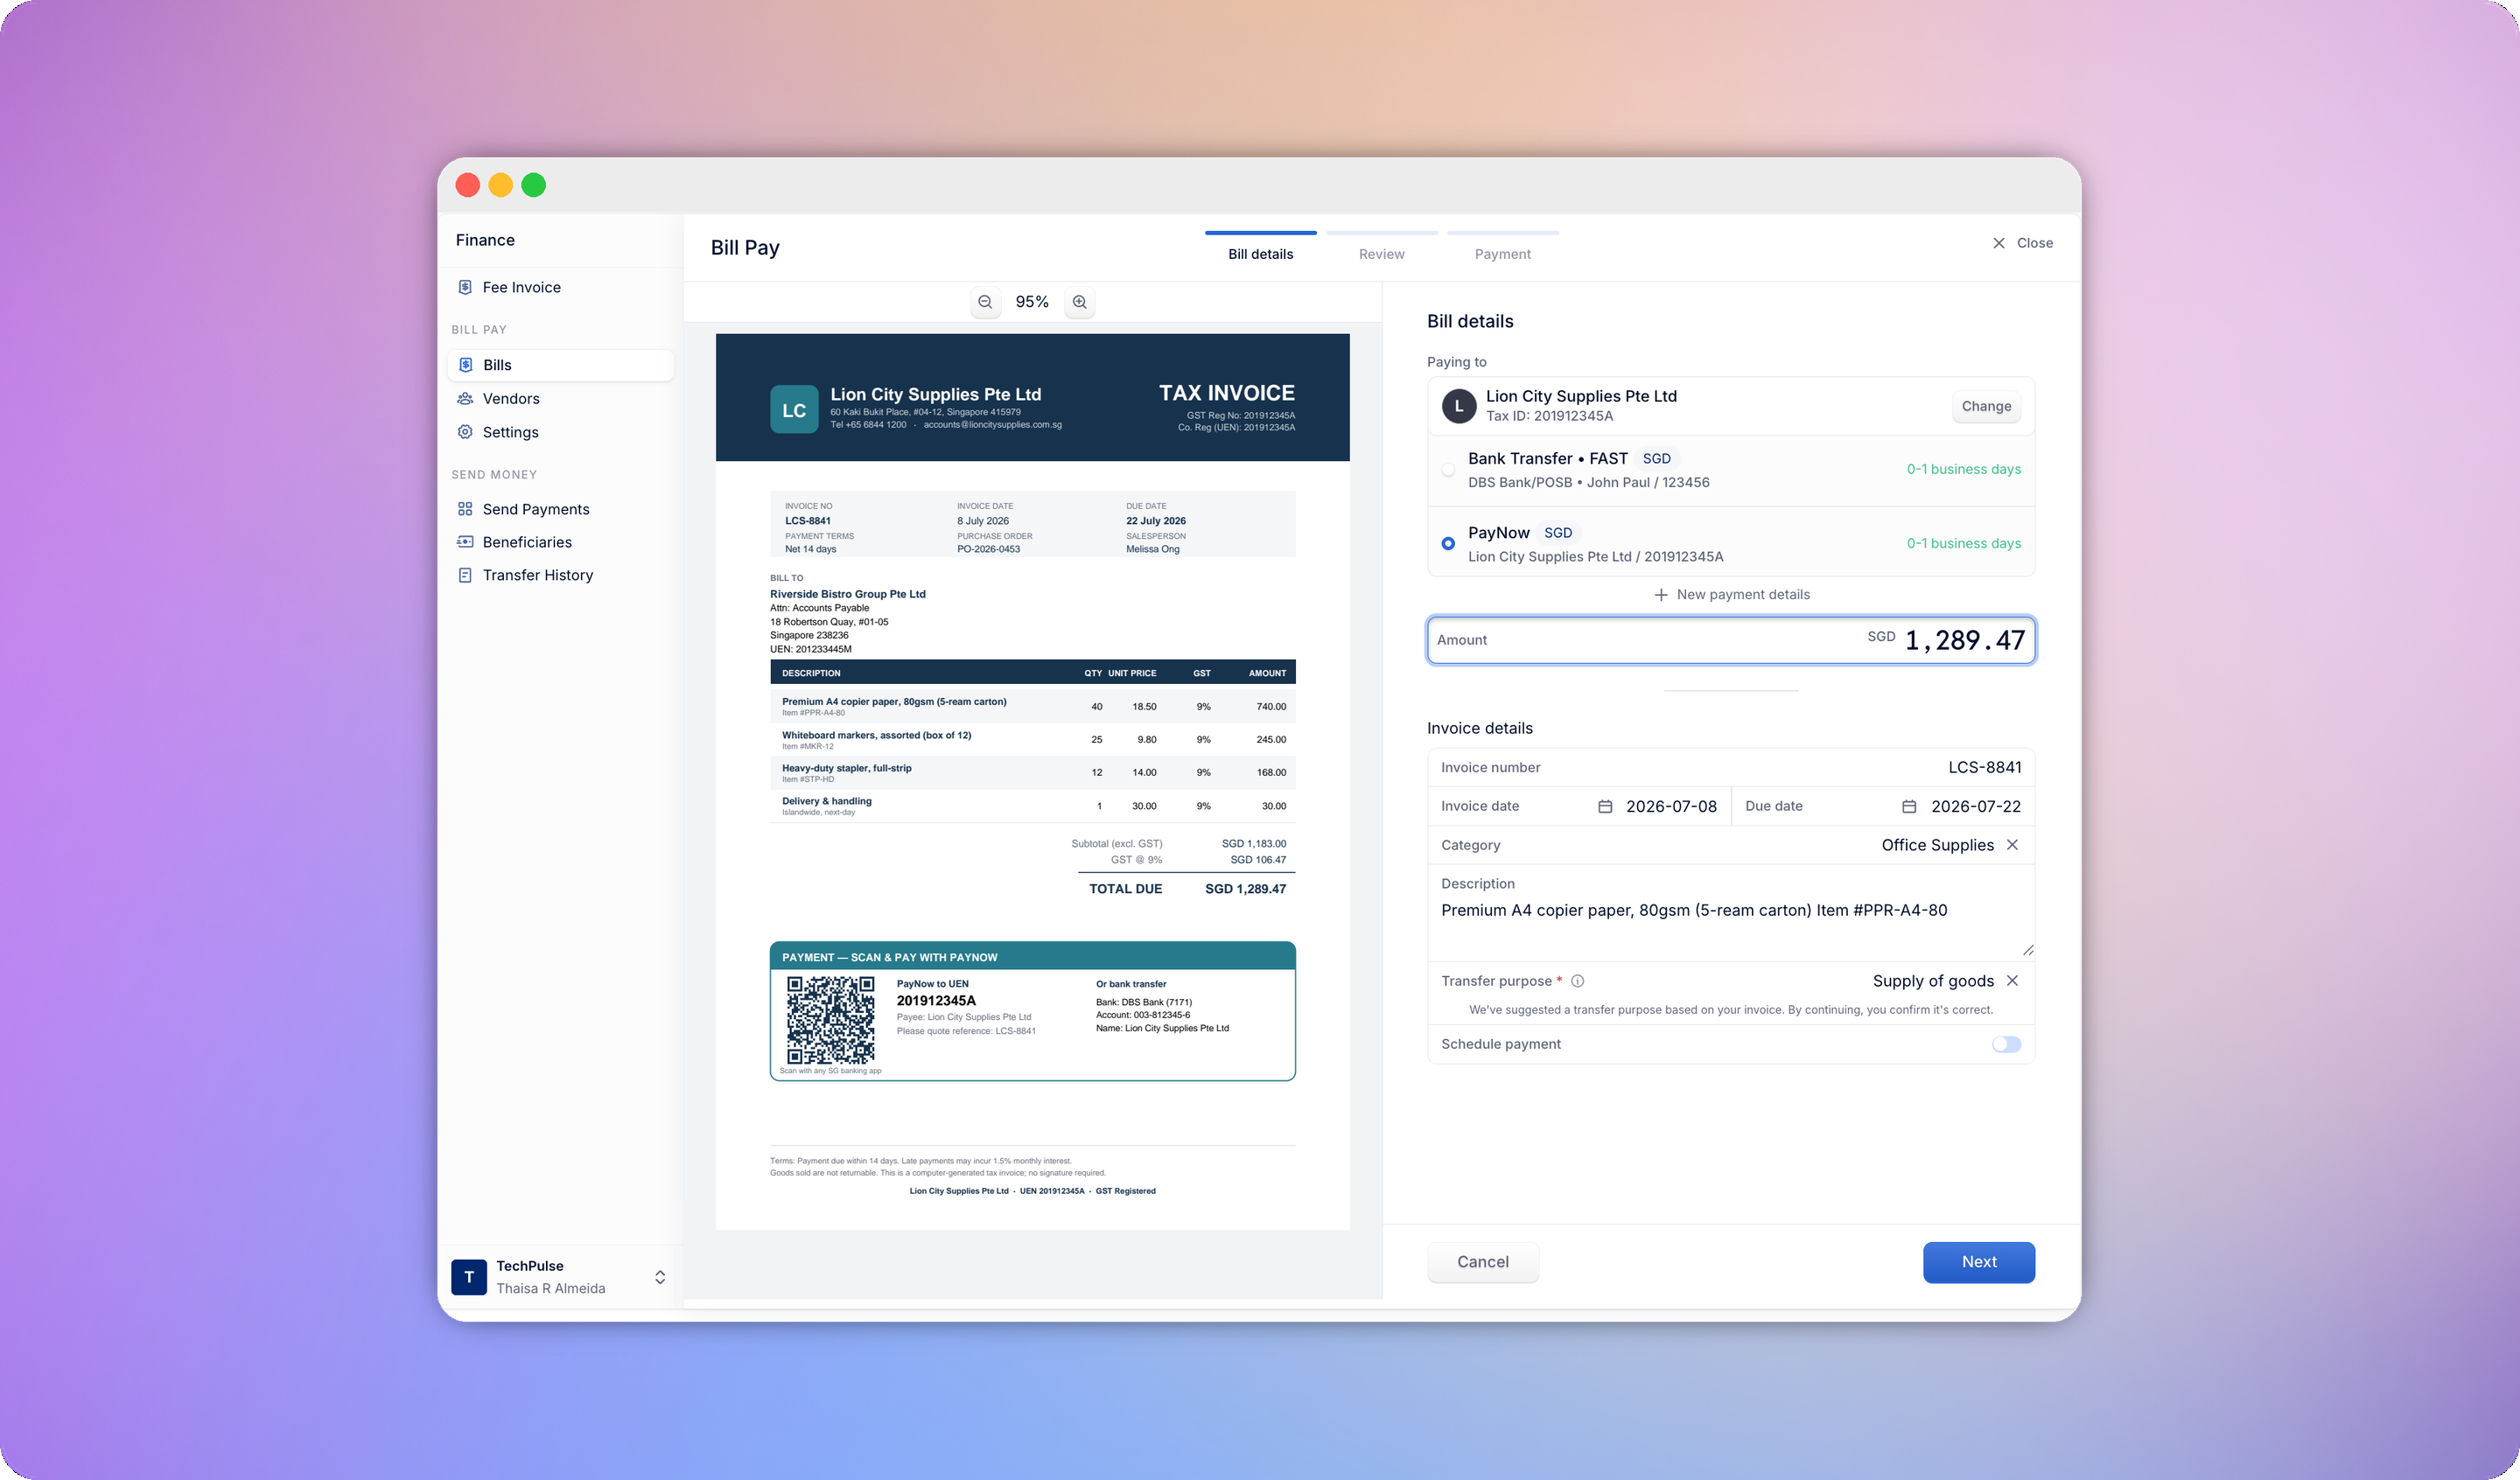2520x1480 pixels.
Task: Click invoice number LCS-8841 on the invoice
Action: click(808, 521)
